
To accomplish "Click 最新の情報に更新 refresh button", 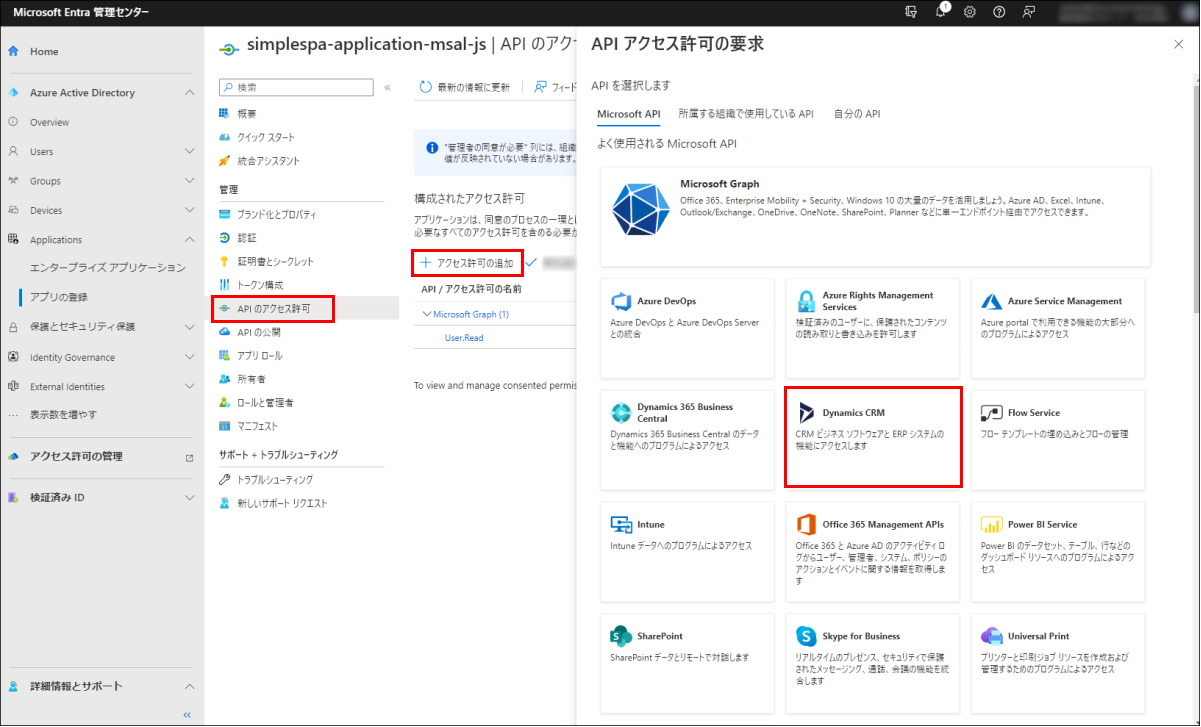I will click(465, 87).
